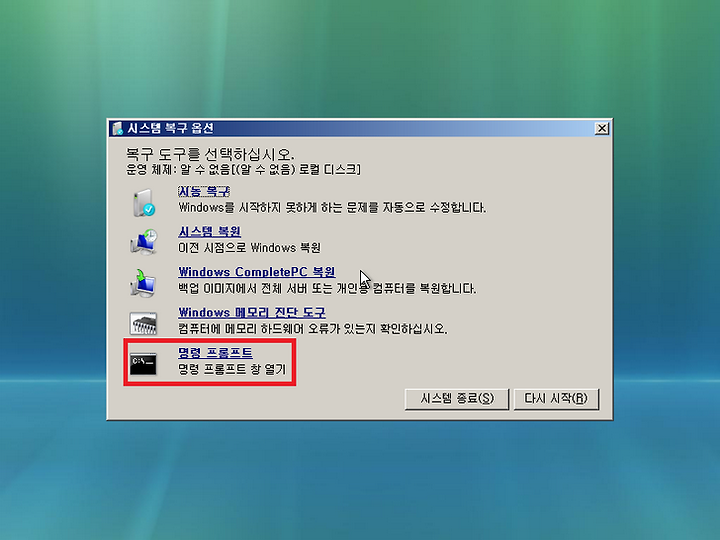Click the black 명령 프롬프트 console icon
Image resolution: width=720 pixels, height=540 pixels.
pyautogui.click(x=143, y=364)
